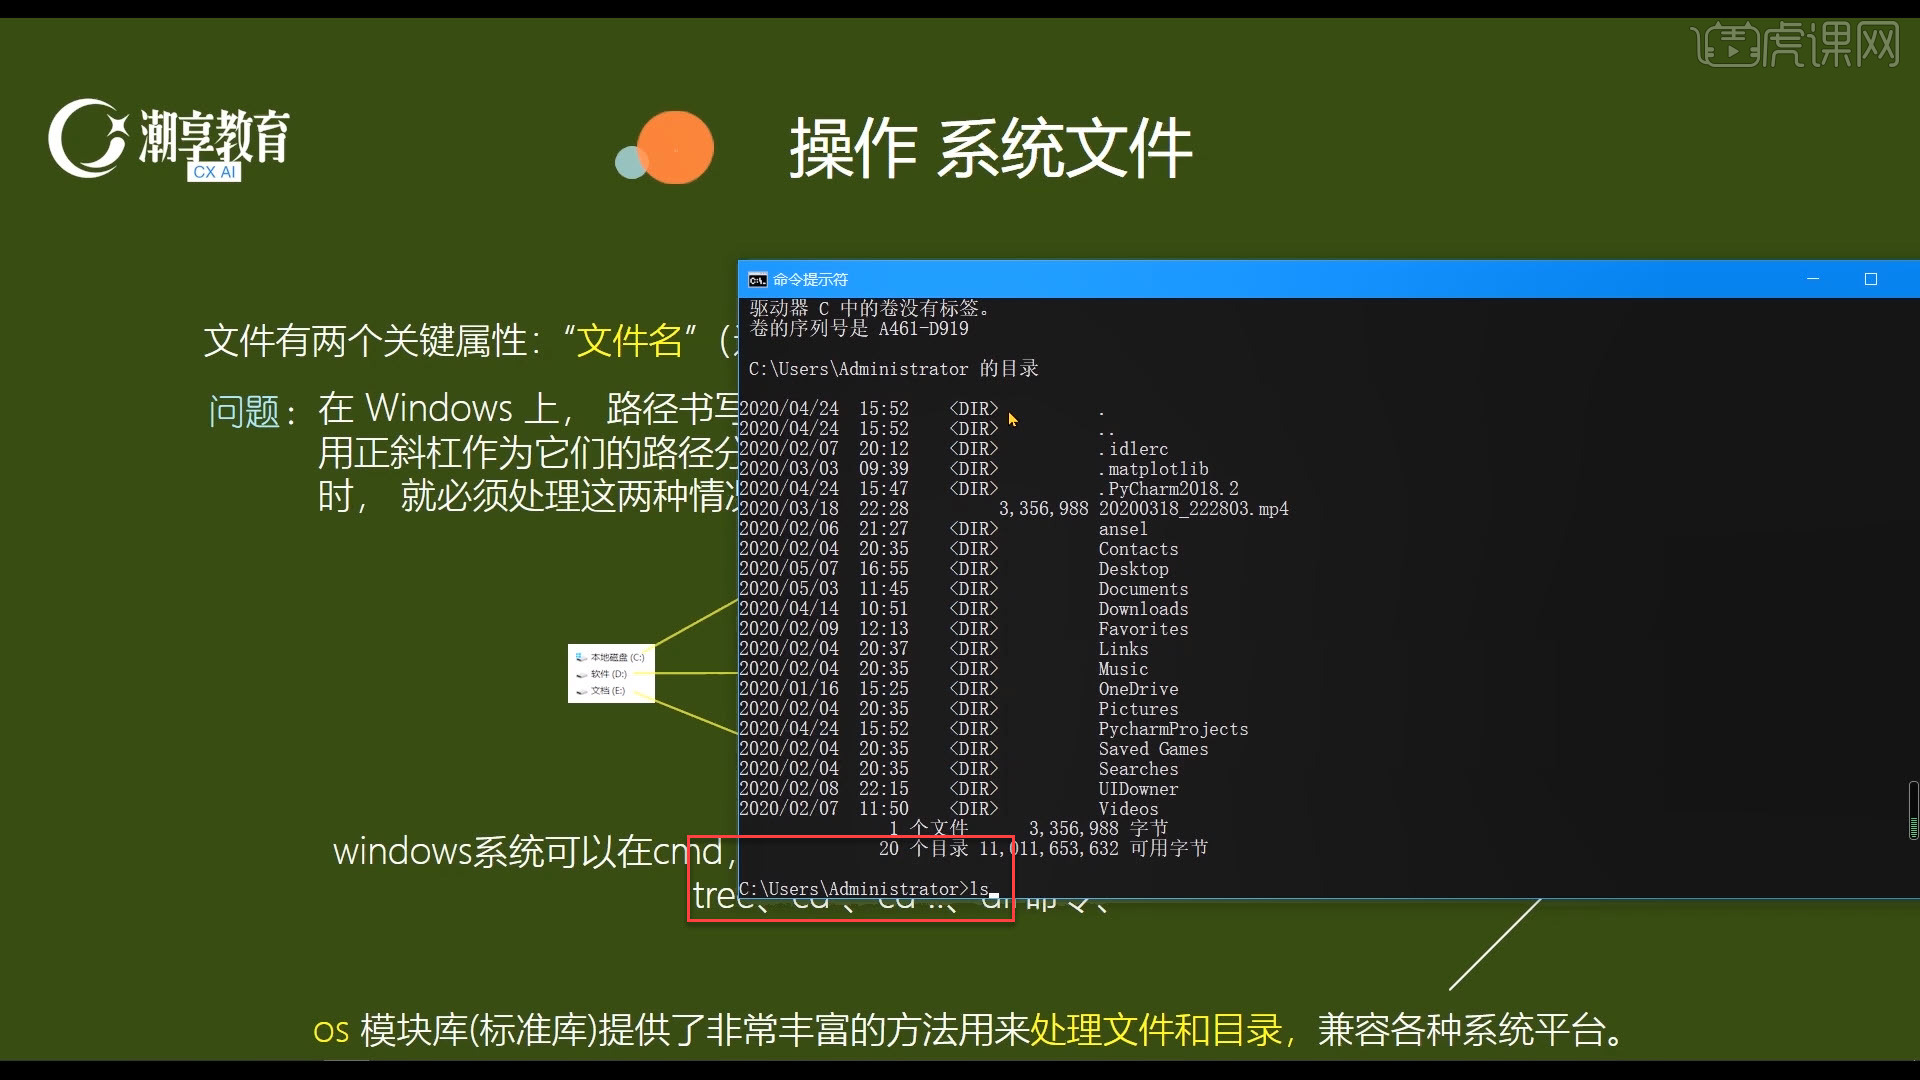
Task: Click the PycharmProjects directory entry
Action: pos(1172,729)
